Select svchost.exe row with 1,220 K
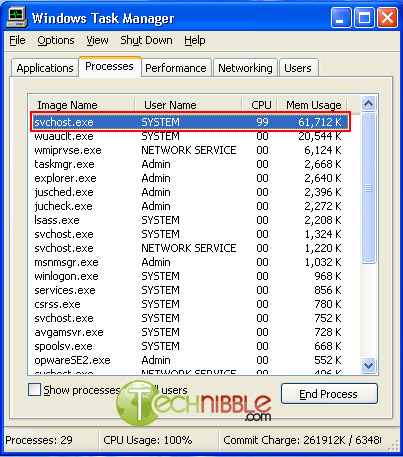Screen dimensions: 403x457 point(190,248)
